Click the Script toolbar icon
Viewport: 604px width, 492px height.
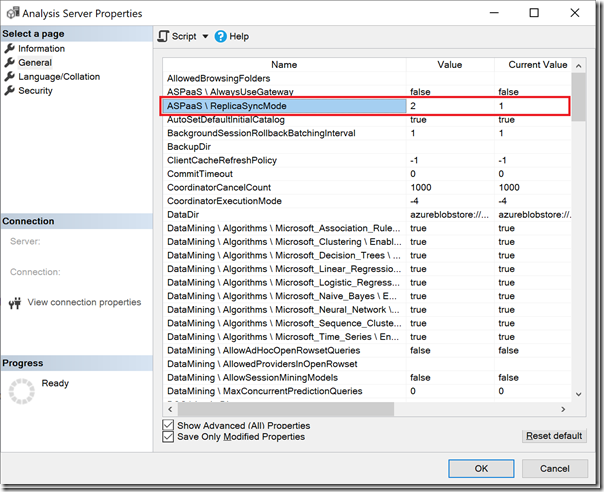pos(163,36)
